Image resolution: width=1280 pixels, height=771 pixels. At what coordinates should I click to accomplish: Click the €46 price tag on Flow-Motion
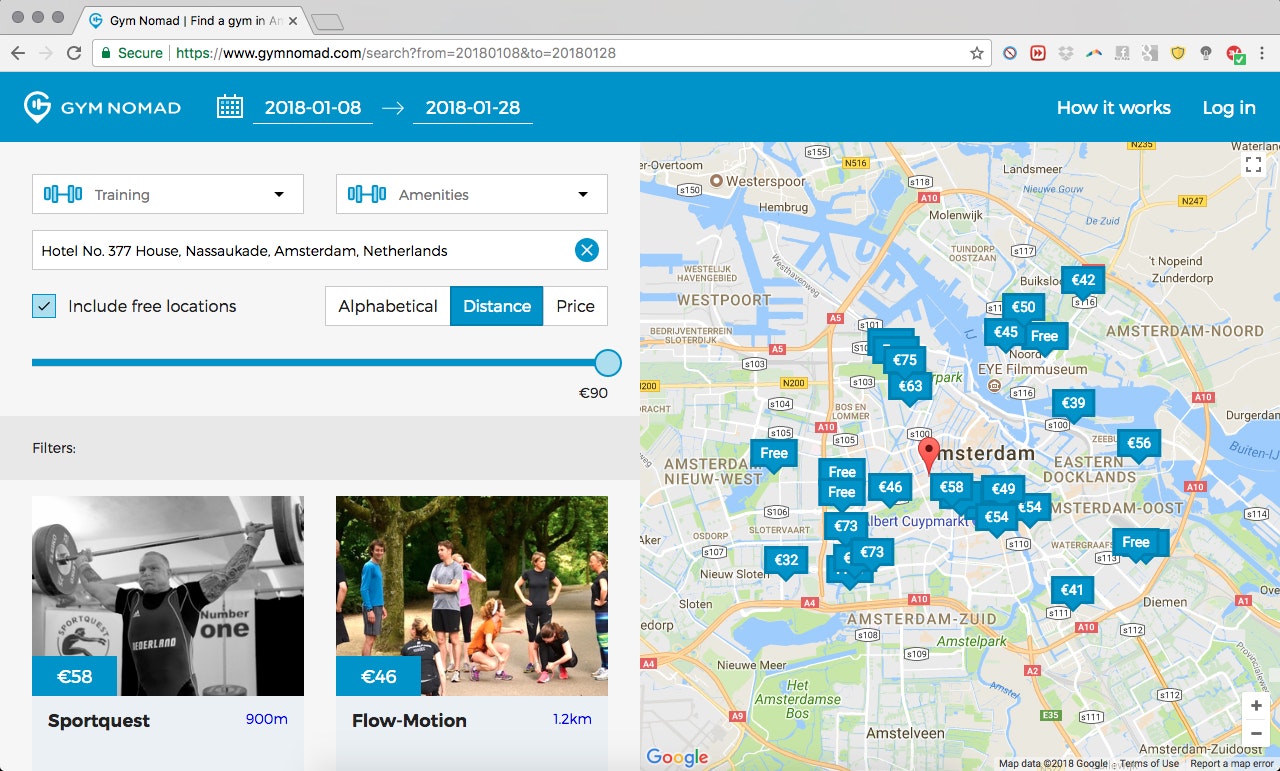point(379,676)
